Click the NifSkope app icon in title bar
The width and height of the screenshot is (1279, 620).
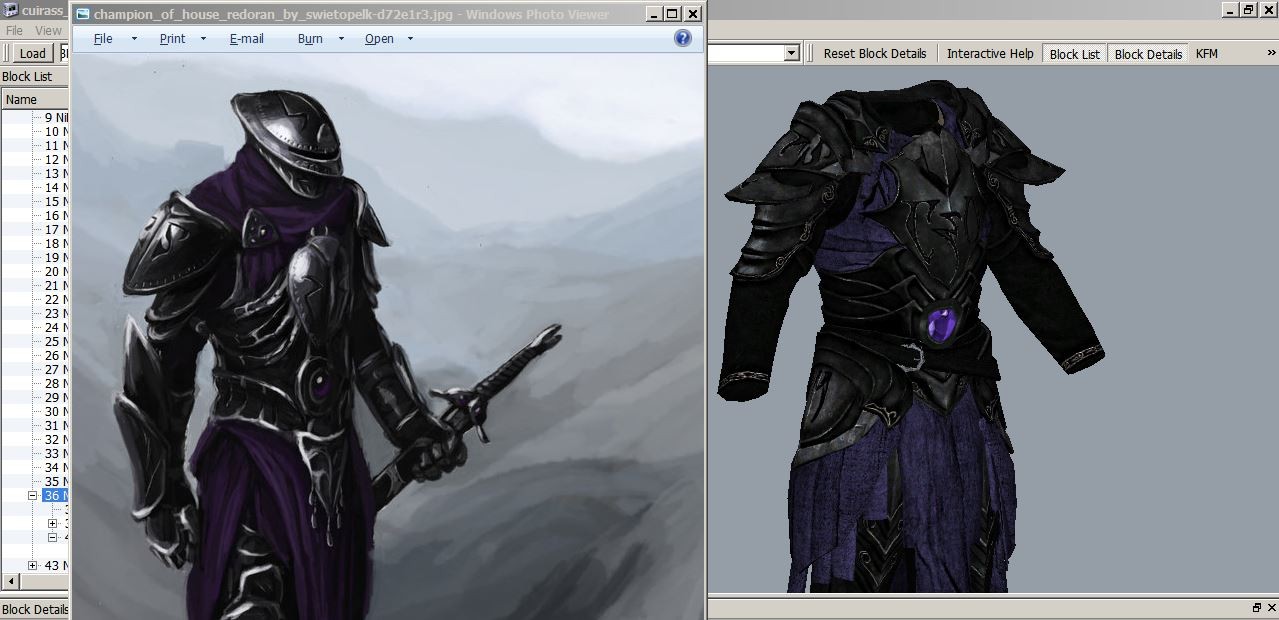click(x=10, y=11)
